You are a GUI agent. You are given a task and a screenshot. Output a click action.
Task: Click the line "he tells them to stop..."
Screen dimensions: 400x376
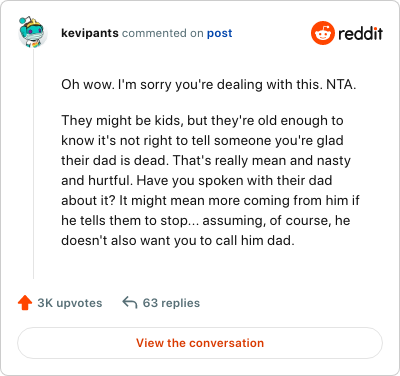205,220
